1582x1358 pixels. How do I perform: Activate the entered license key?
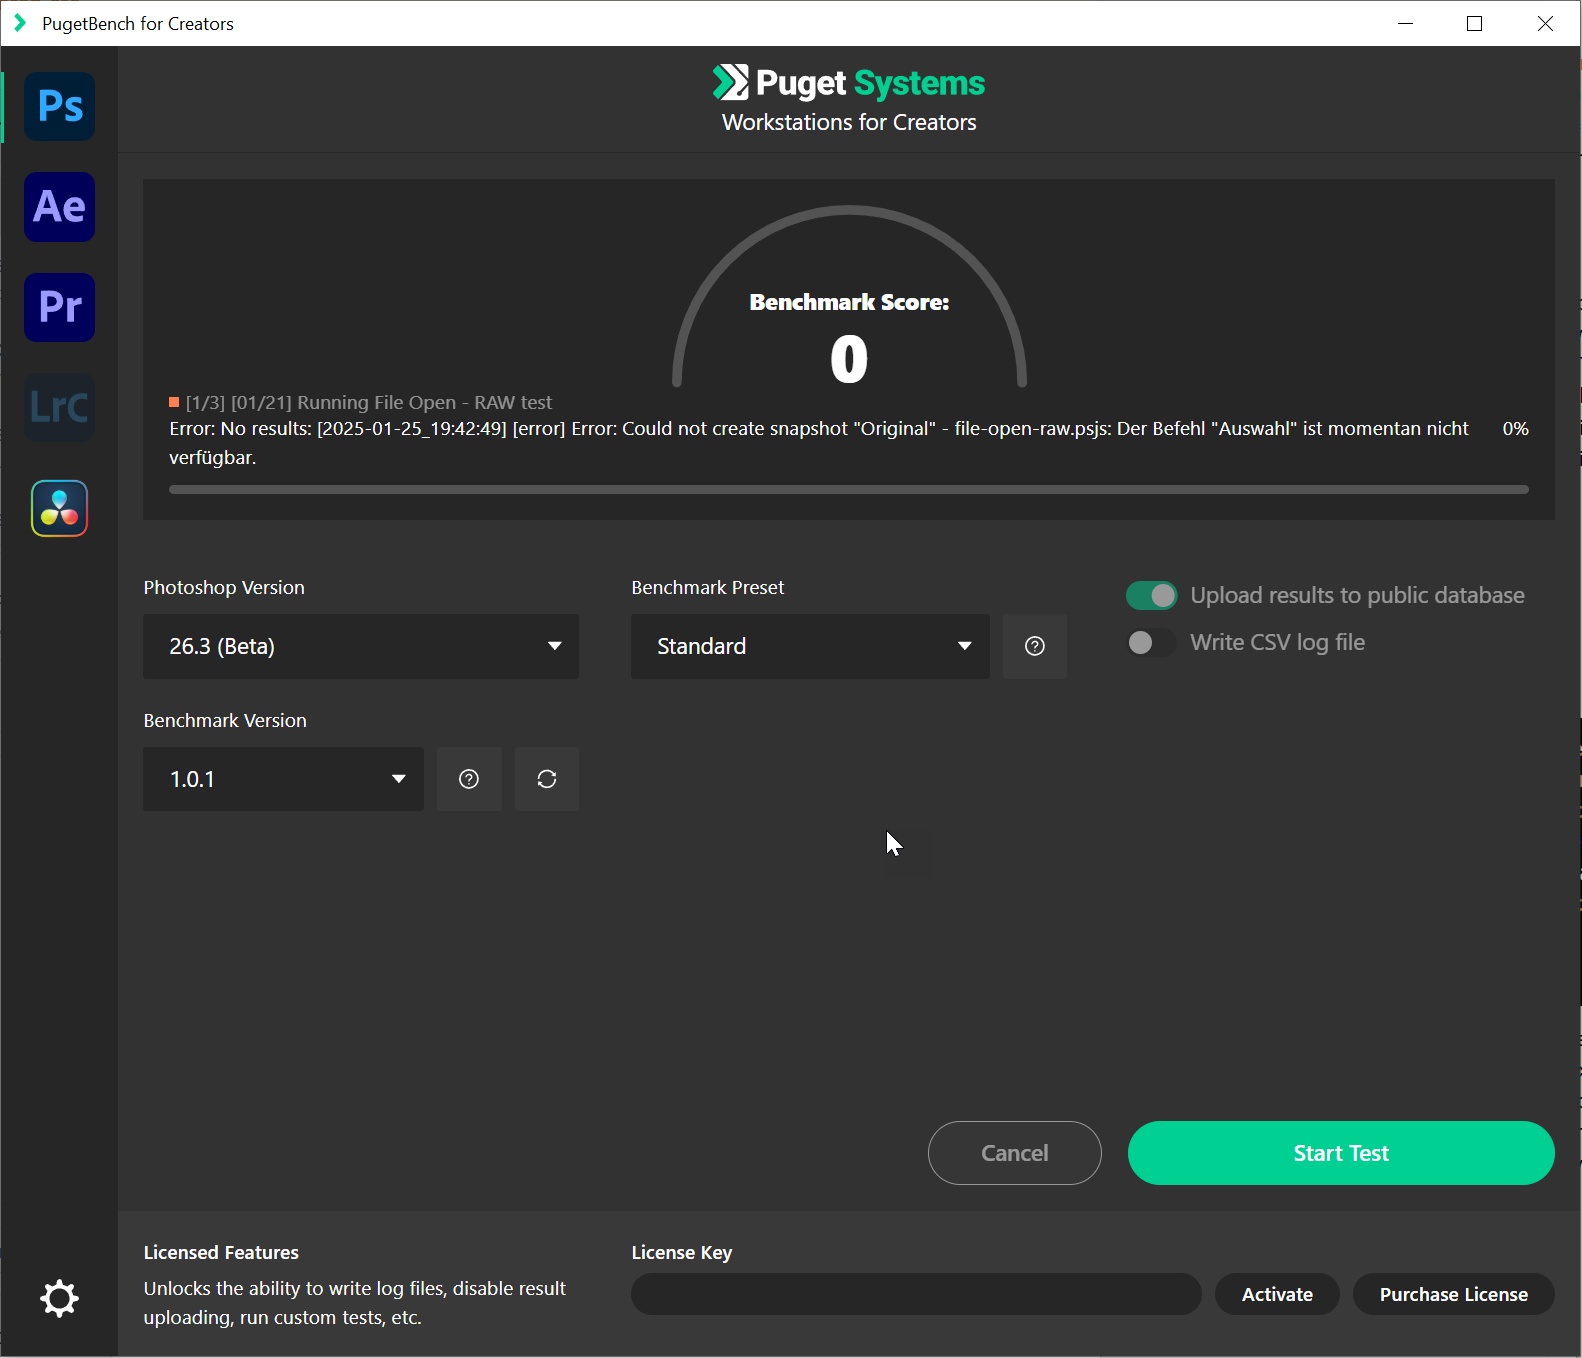pos(1277,1294)
